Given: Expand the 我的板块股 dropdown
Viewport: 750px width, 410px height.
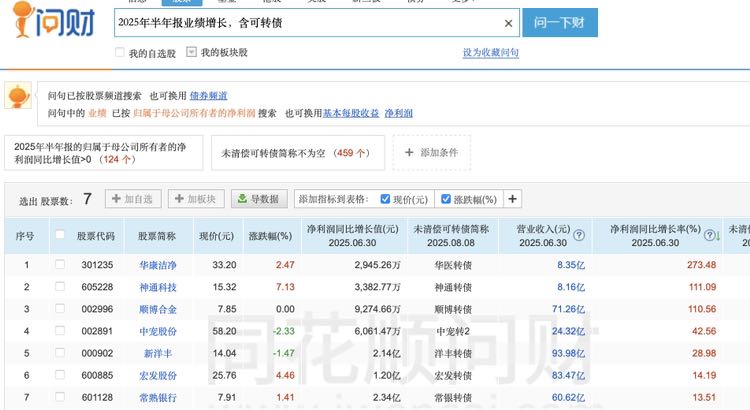Looking at the screenshot, I should tap(191, 52).
